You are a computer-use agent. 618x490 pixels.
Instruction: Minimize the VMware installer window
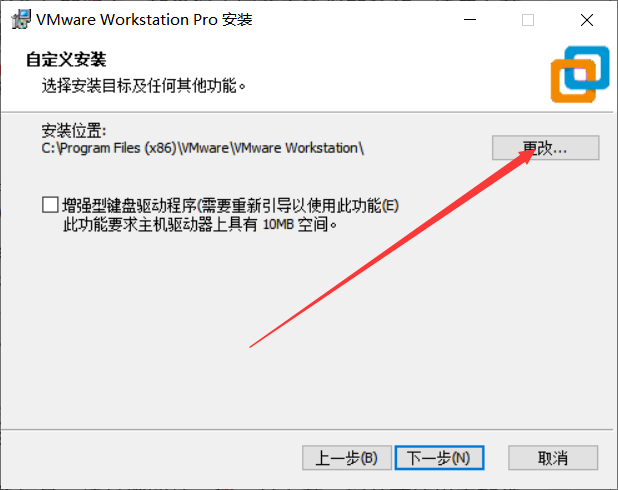pos(469,20)
